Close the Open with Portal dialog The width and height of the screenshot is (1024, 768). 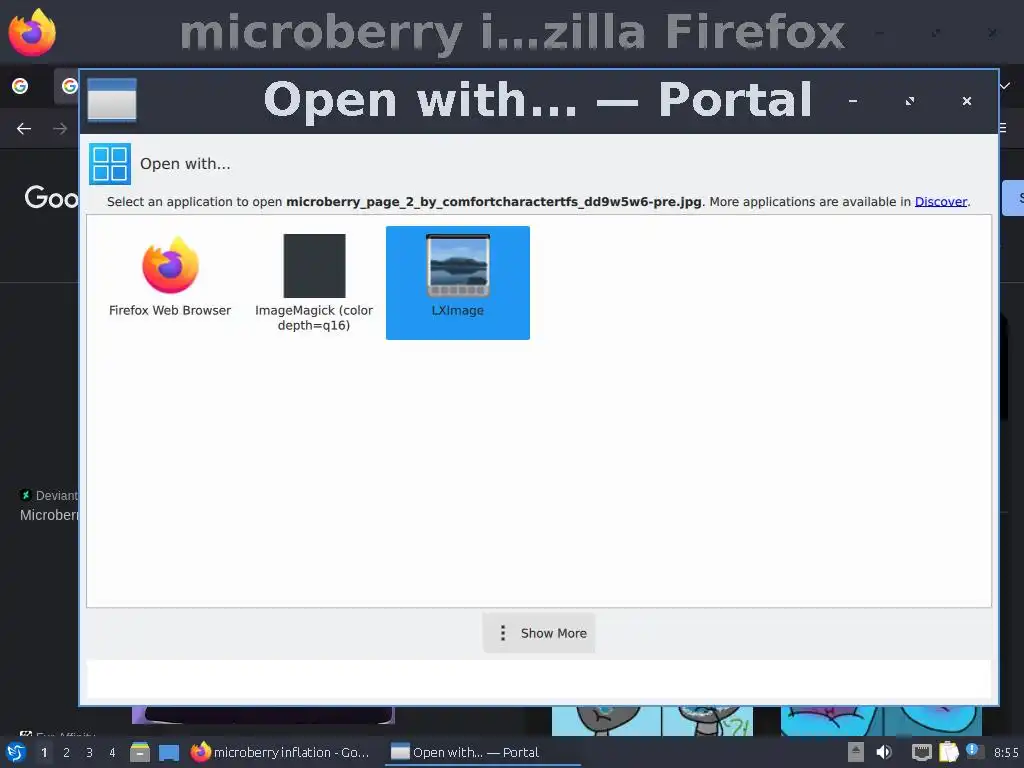point(967,101)
